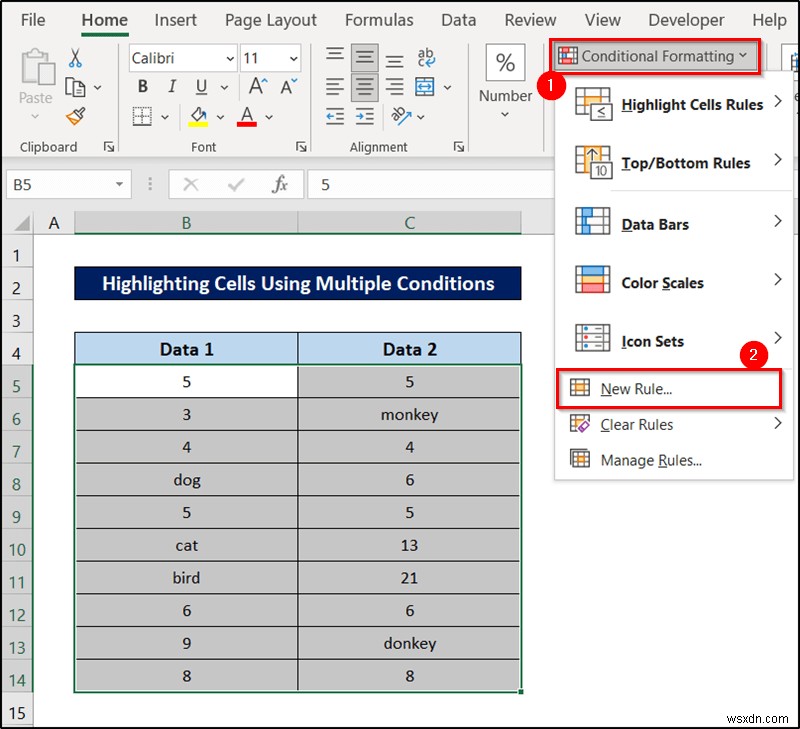This screenshot has height=729, width=800.
Task: Open the font color dropdown arrow
Action: coord(268,118)
